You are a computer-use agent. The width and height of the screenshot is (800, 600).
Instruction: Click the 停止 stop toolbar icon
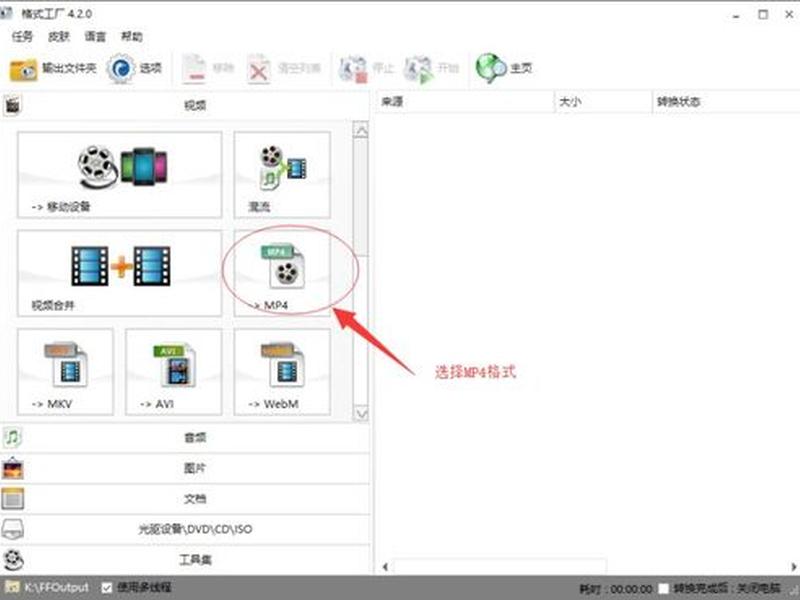coord(353,68)
